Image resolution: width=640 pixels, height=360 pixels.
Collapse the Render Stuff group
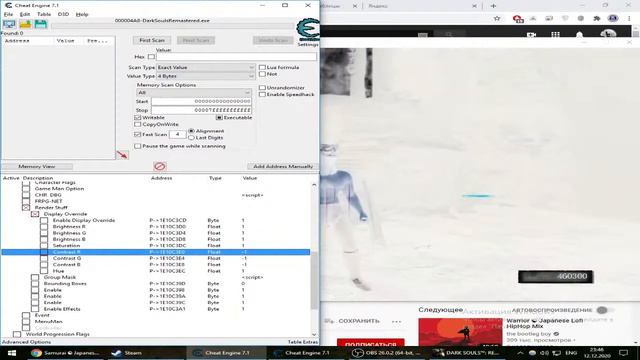click(x=26, y=208)
